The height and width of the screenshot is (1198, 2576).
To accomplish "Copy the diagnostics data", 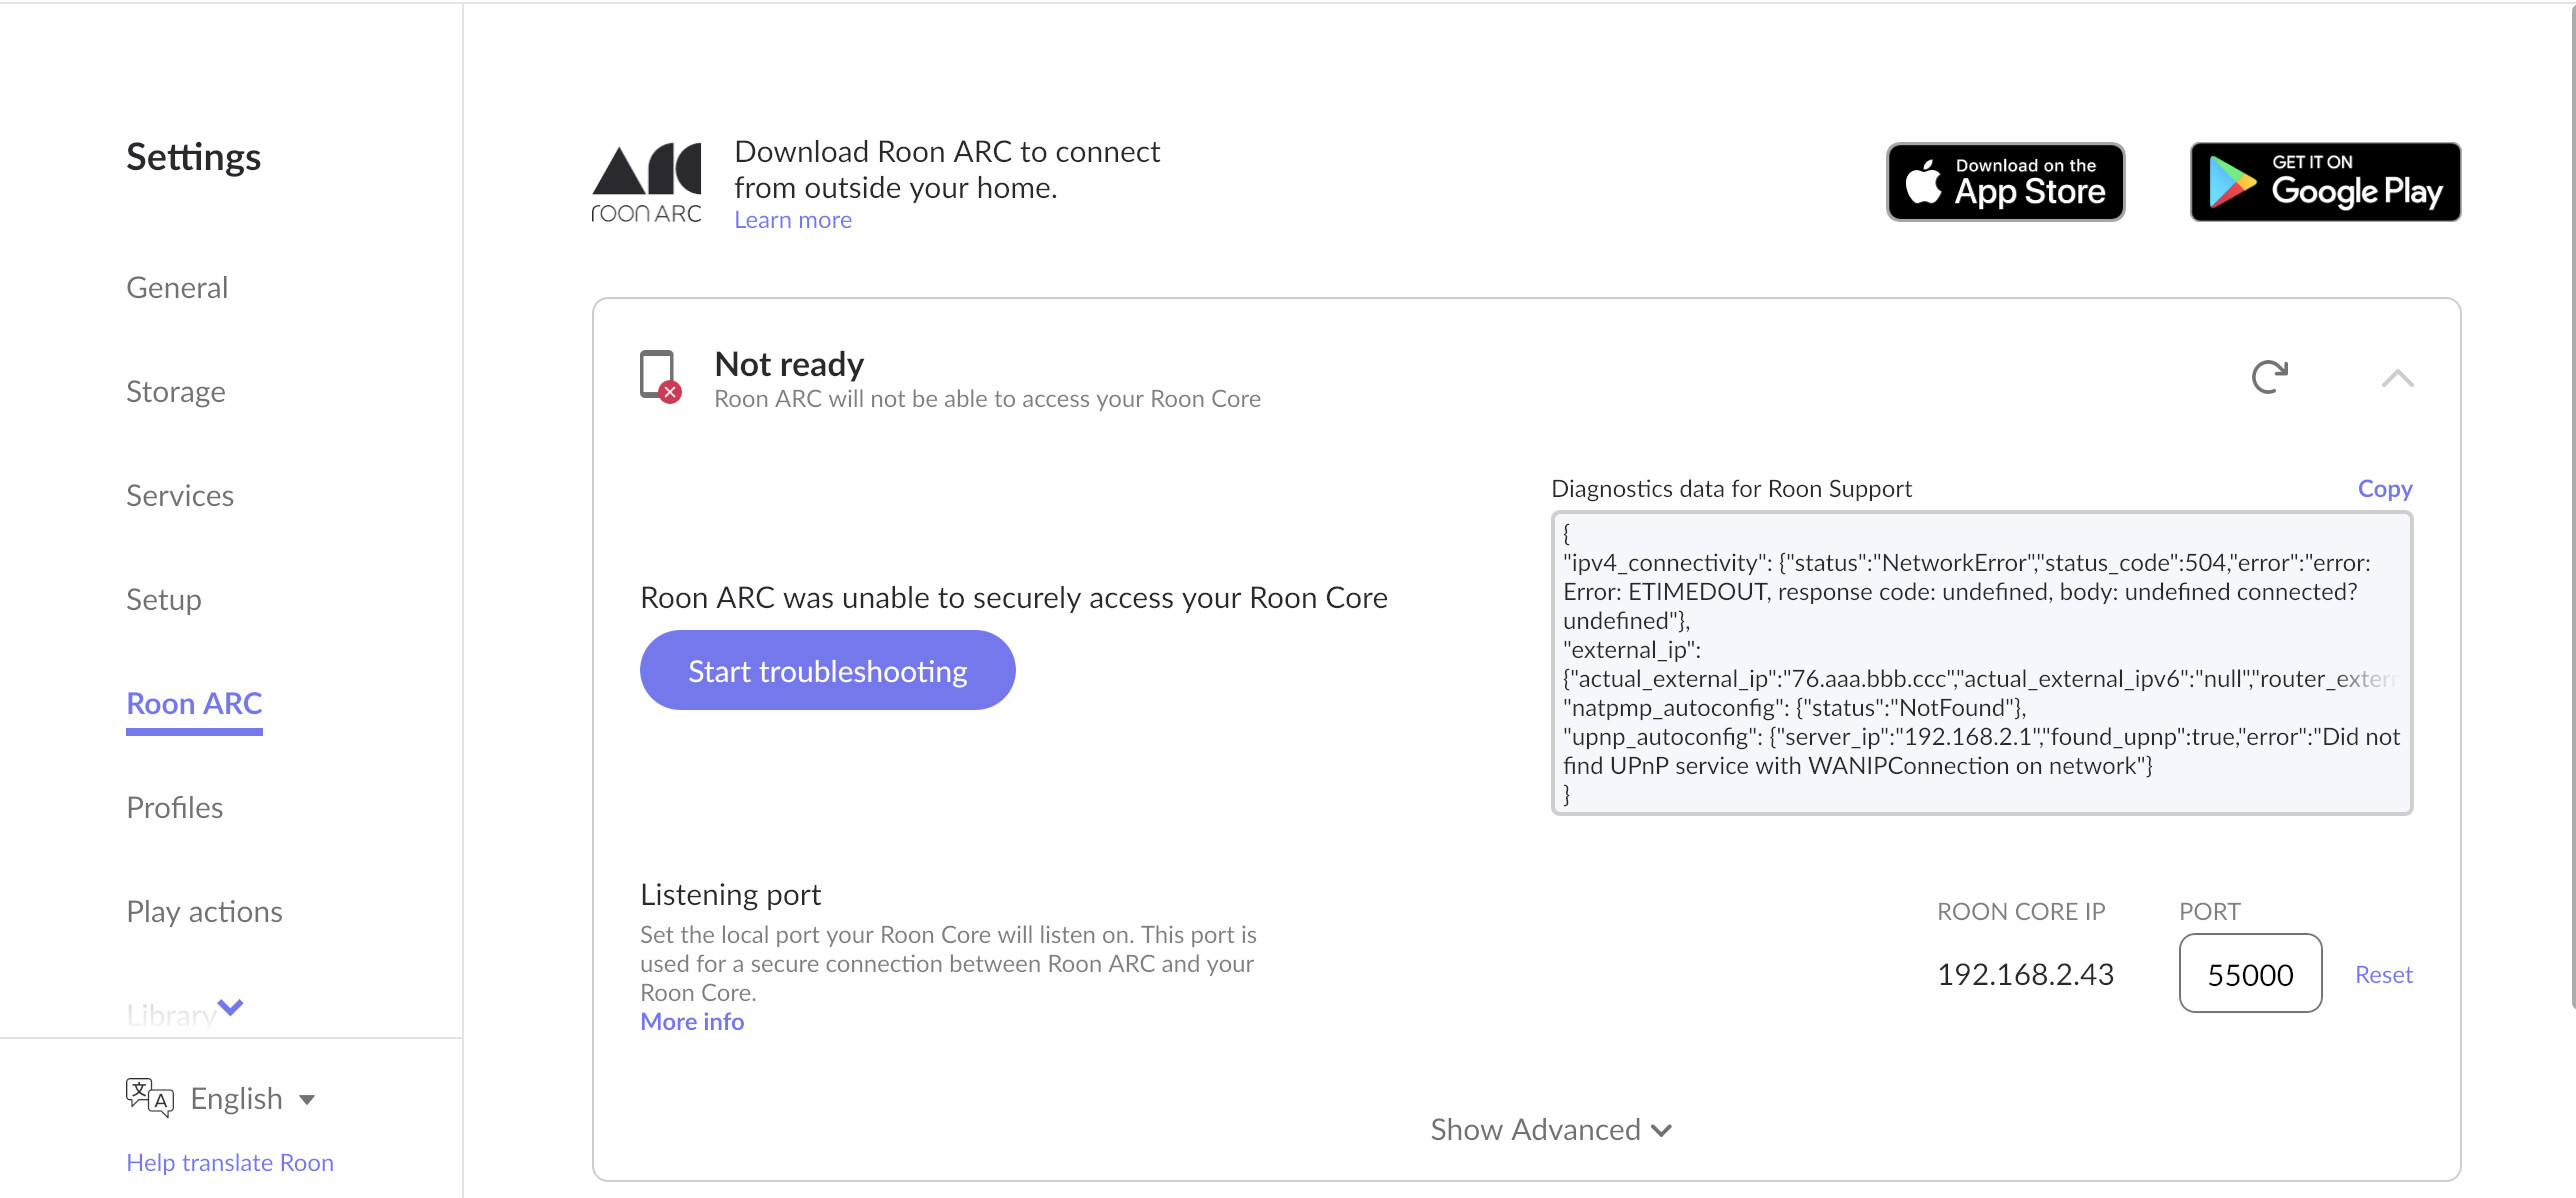I will pyautogui.click(x=2384, y=489).
